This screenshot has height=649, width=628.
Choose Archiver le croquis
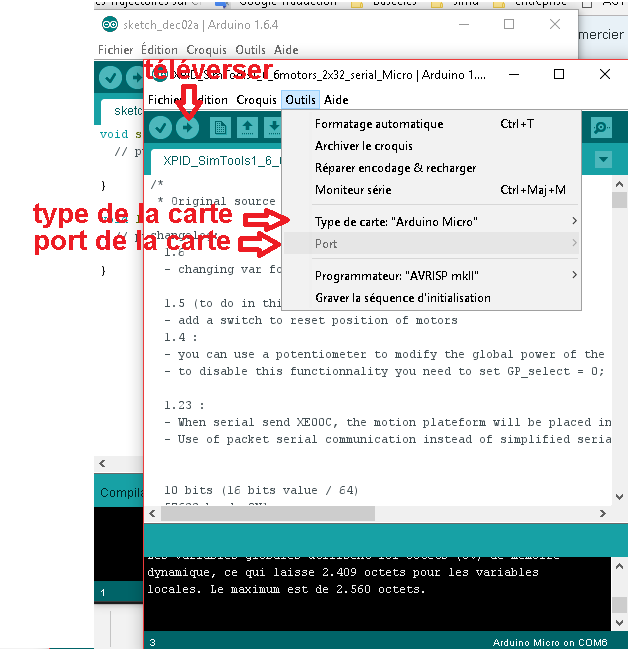431,146
